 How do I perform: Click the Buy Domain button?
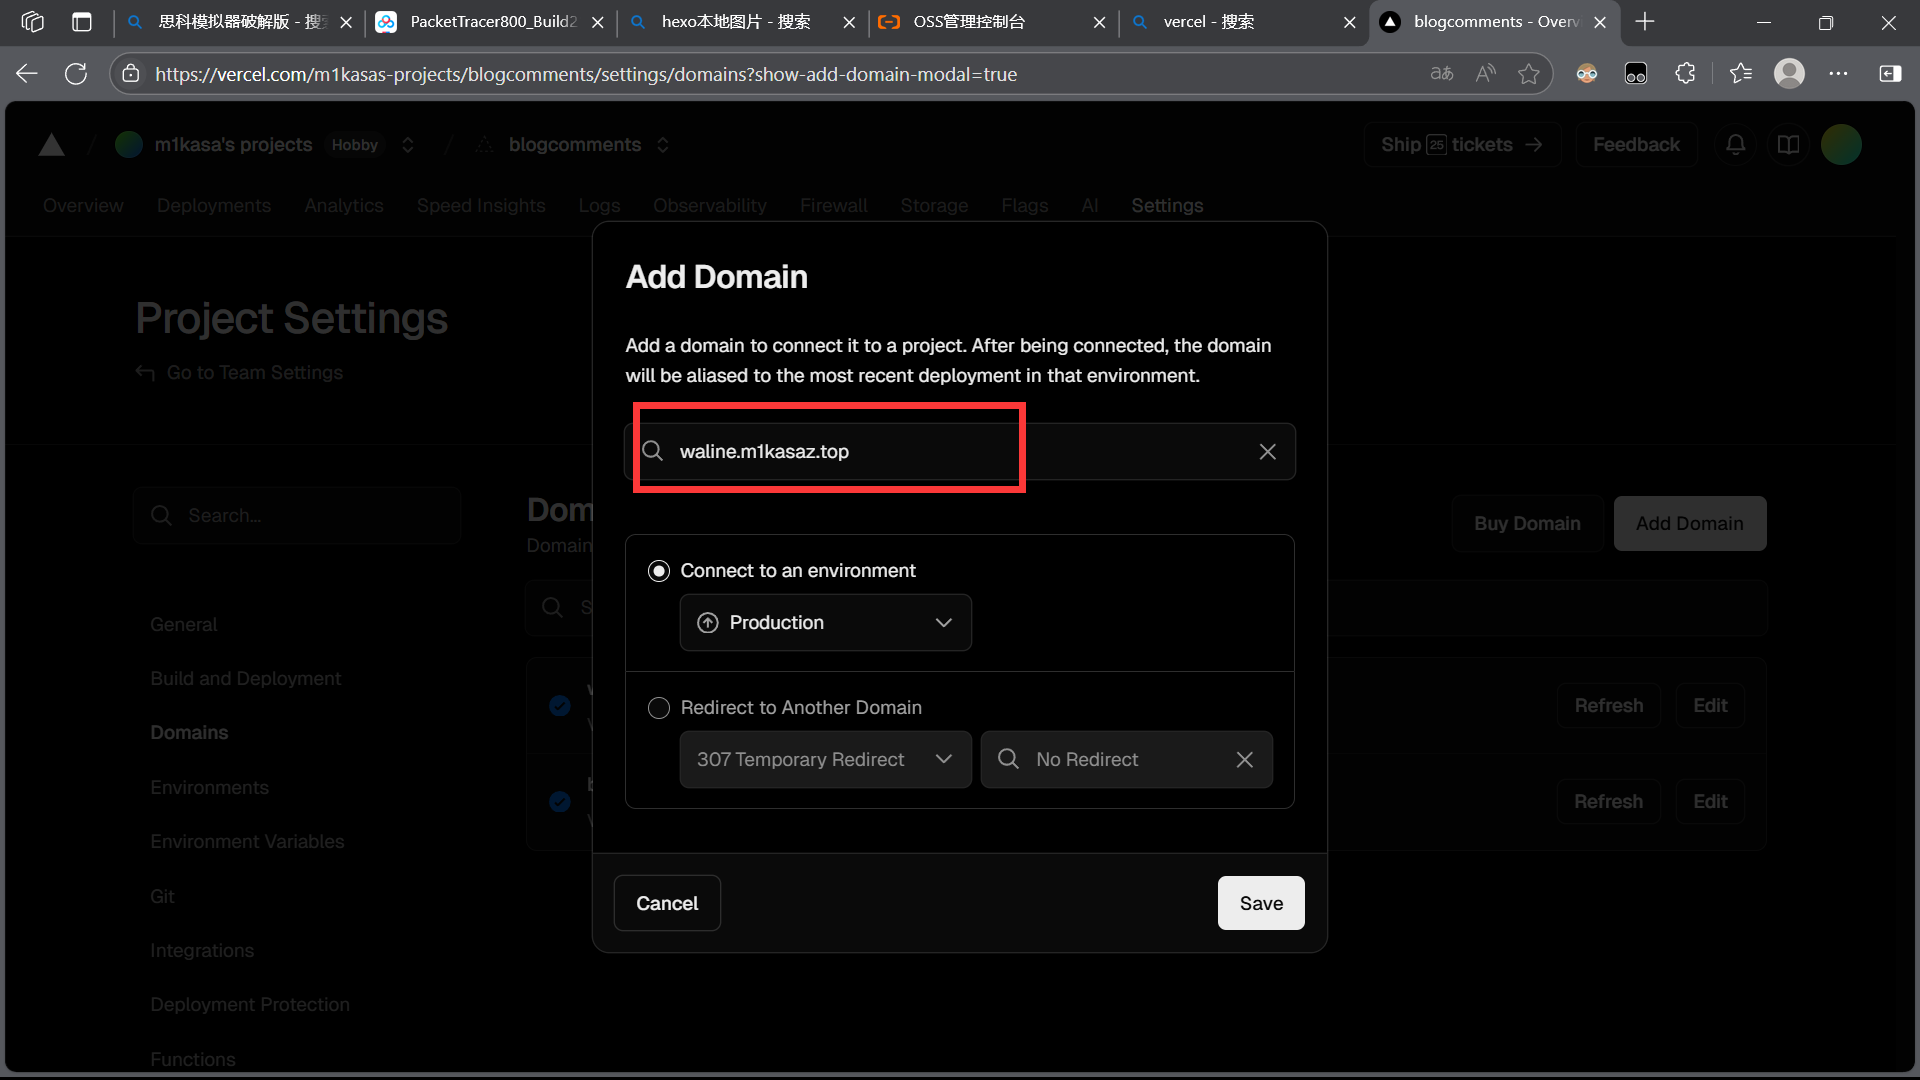click(1527, 524)
